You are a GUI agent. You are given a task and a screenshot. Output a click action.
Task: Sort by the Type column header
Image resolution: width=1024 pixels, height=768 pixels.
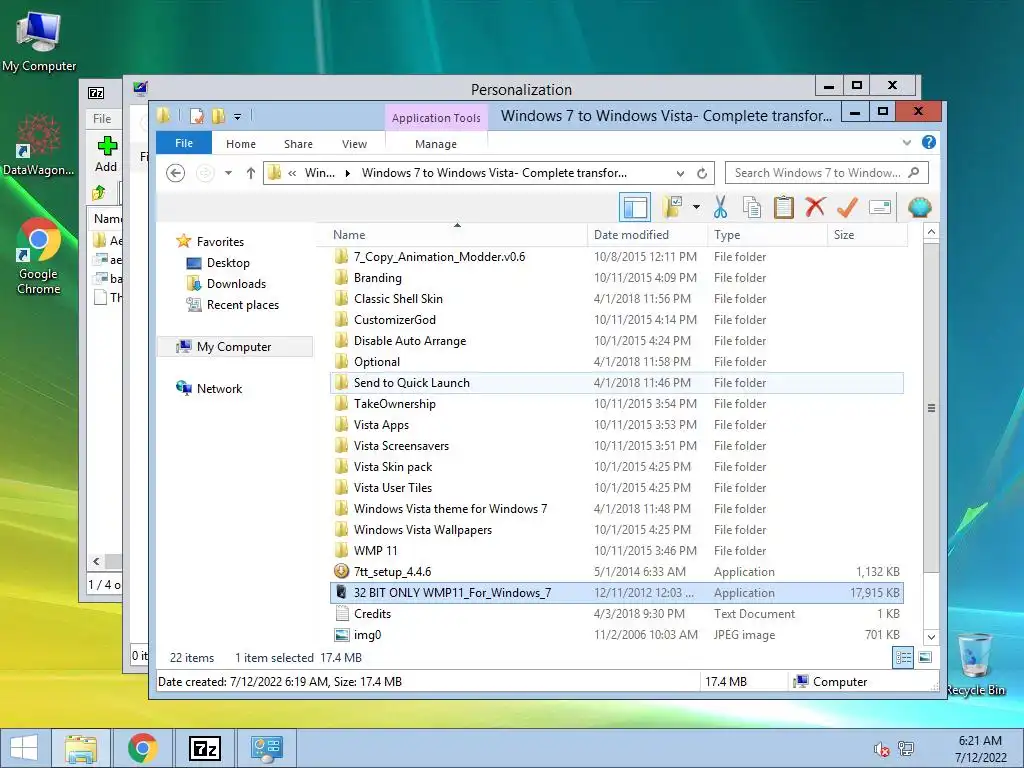(767, 234)
